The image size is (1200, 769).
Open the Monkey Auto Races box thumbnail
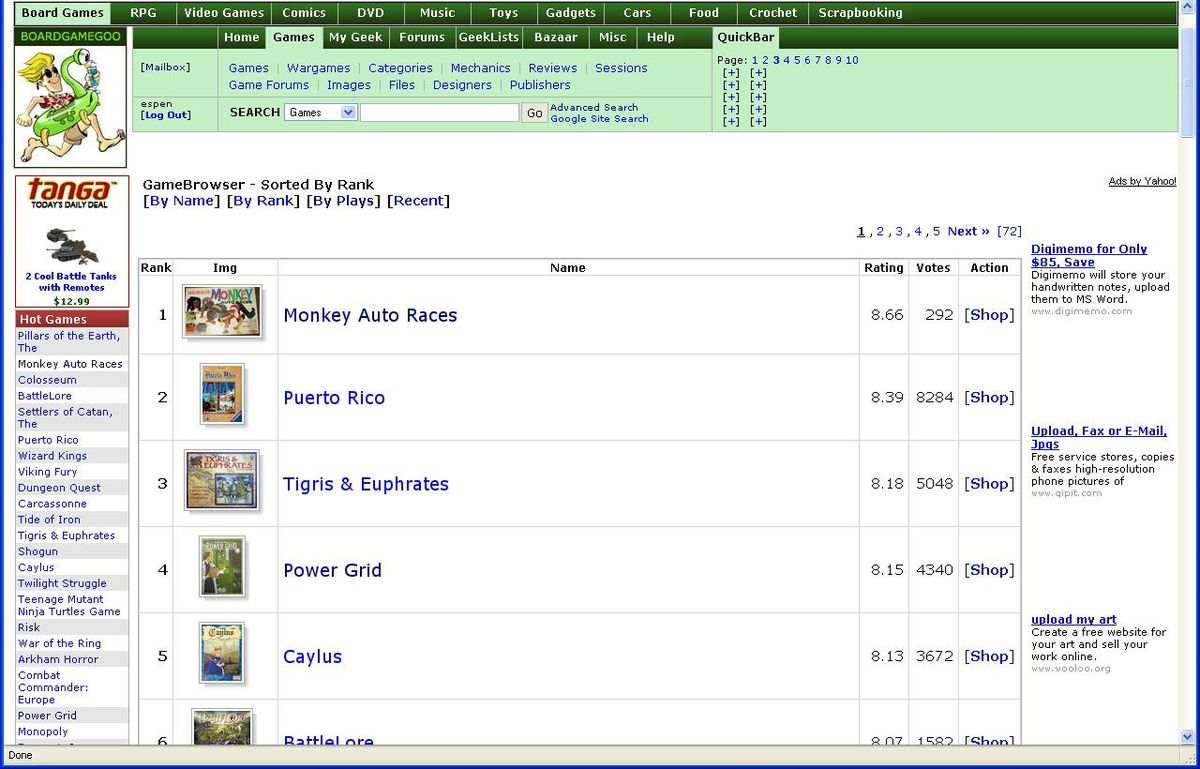pyautogui.click(x=222, y=311)
